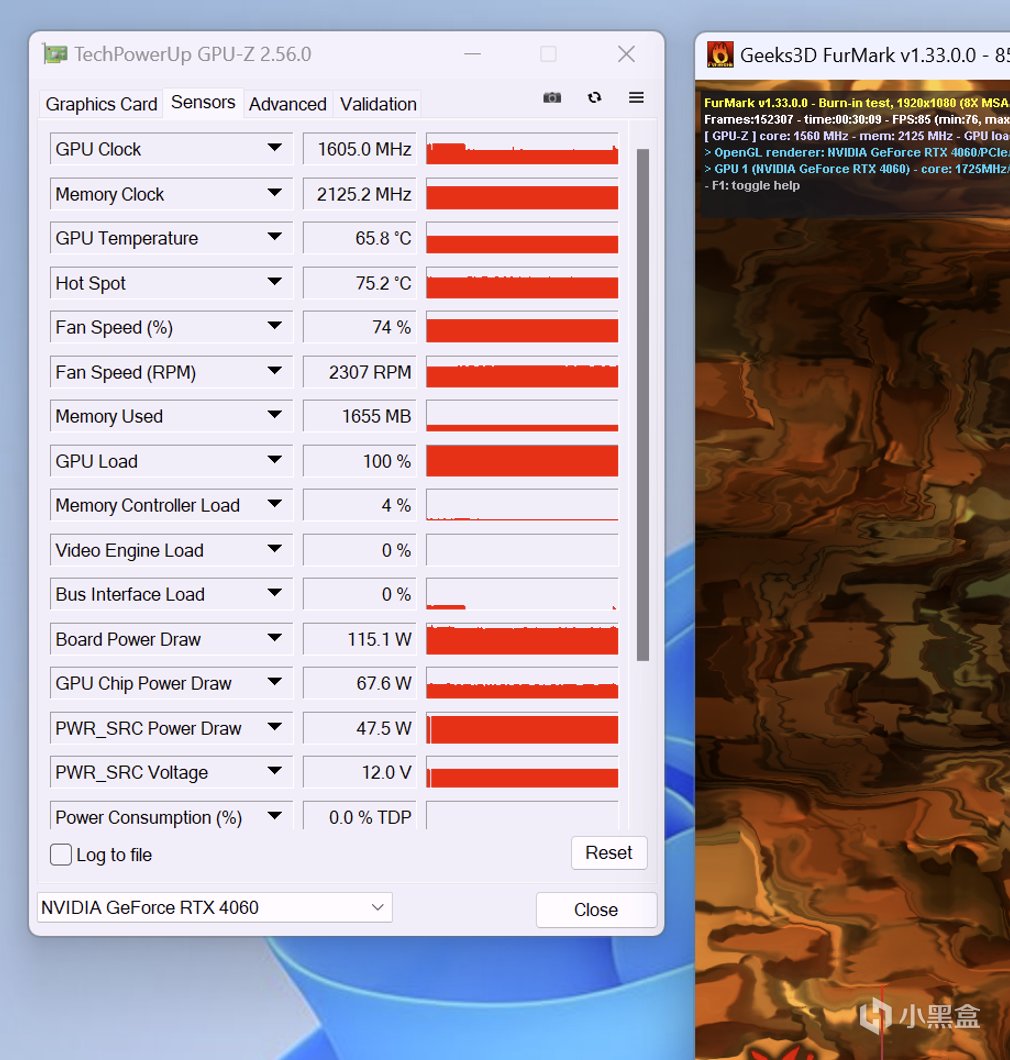The image size is (1010, 1060).
Task: Click the Memory Used history graph
Action: (x=522, y=416)
